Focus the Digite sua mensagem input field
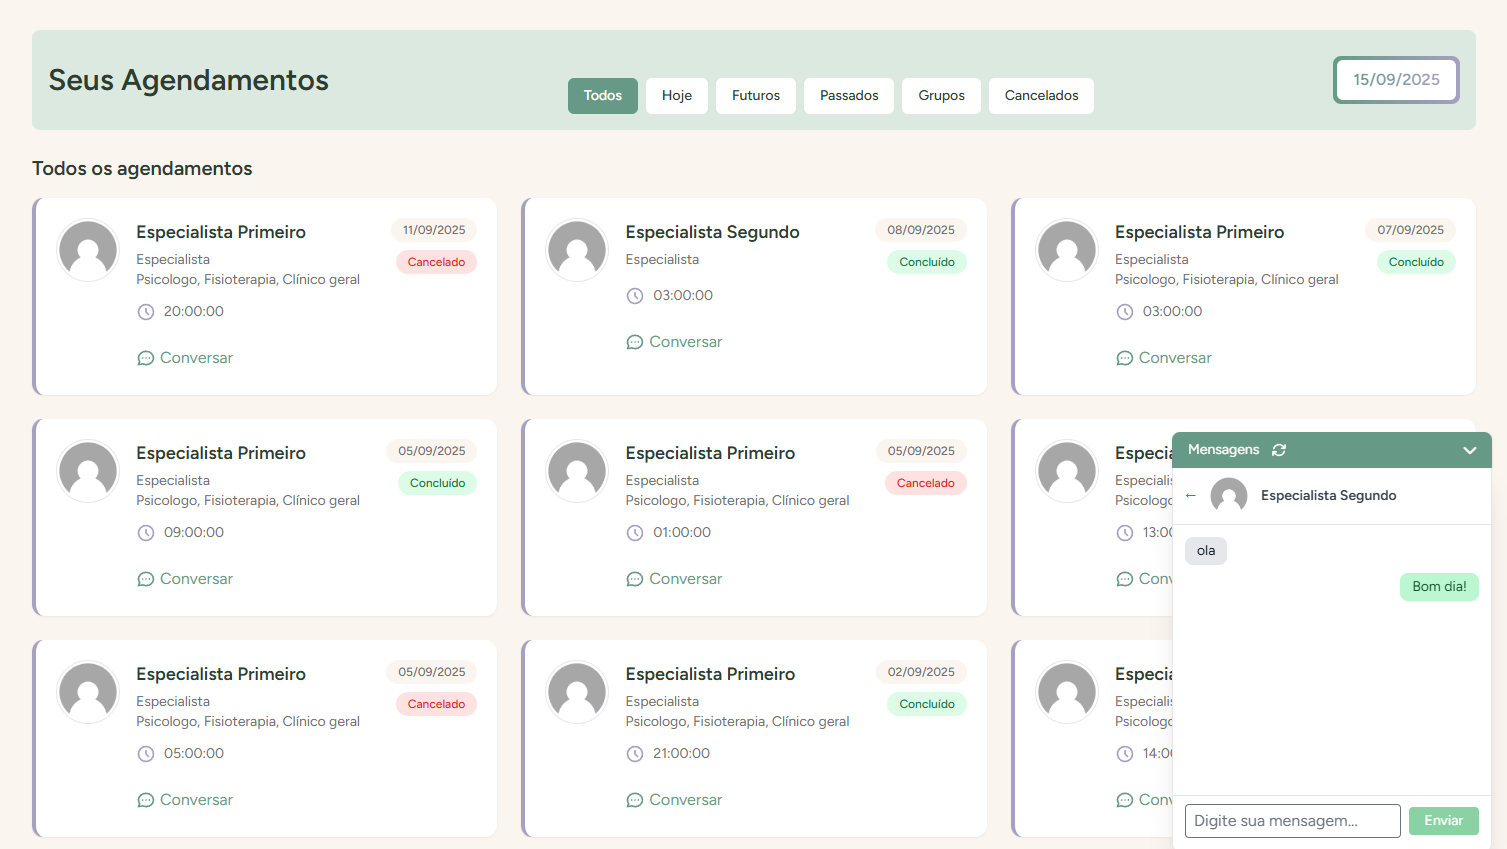Image resolution: width=1507 pixels, height=849 pixels. pyautogui.click(x=1292, y=821)
